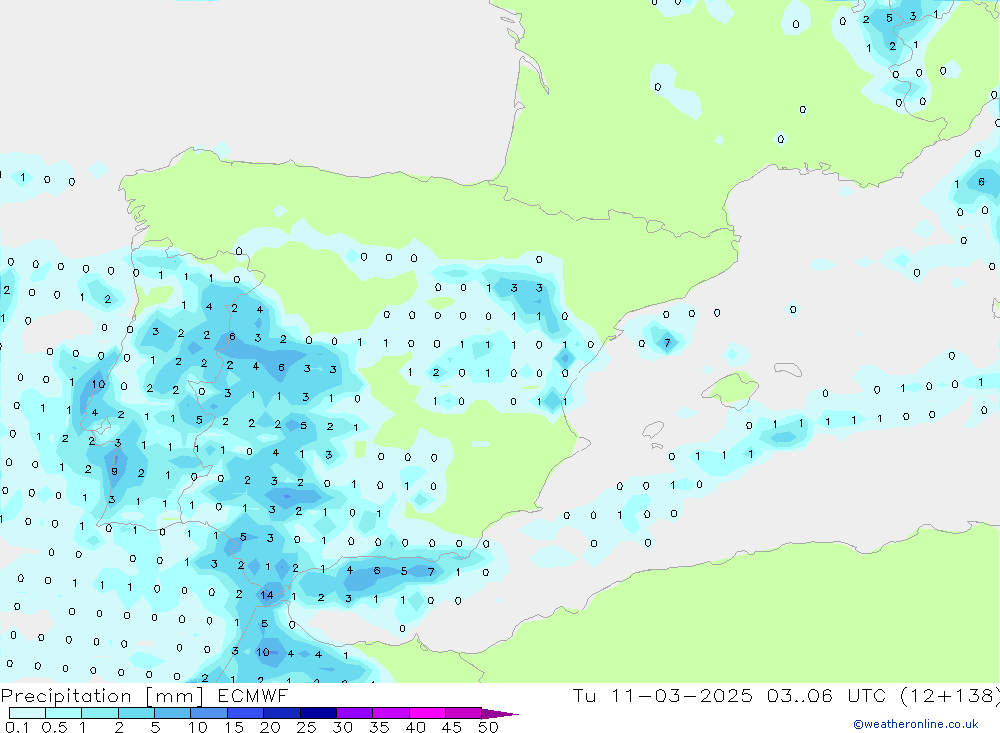Select the 10–15 mm legend color swatch
The width and height of the screenshot is (1000, 733).
(x=209, y=713)
